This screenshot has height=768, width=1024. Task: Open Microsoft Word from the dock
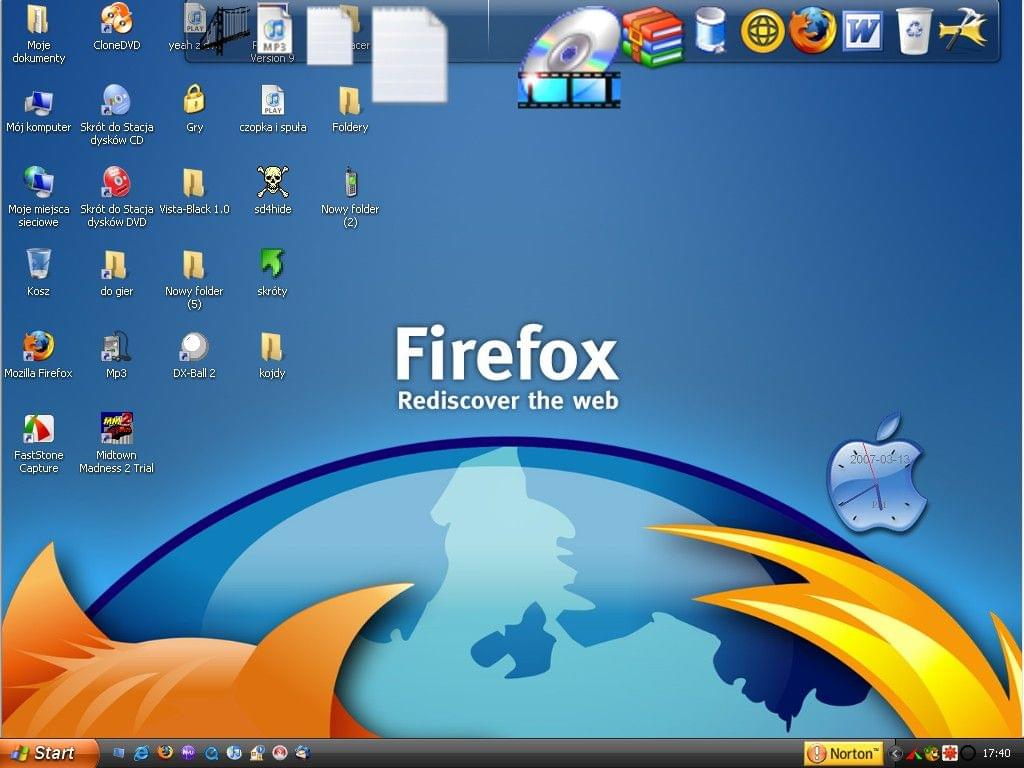(862, 31)
